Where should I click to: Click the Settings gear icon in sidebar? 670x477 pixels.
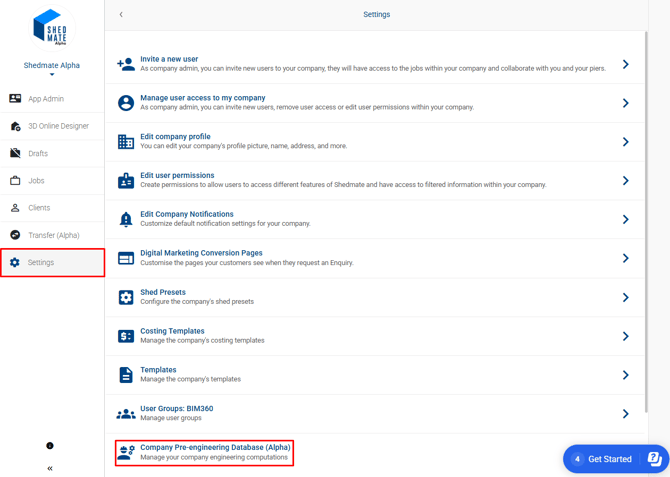tap(15, 262)
